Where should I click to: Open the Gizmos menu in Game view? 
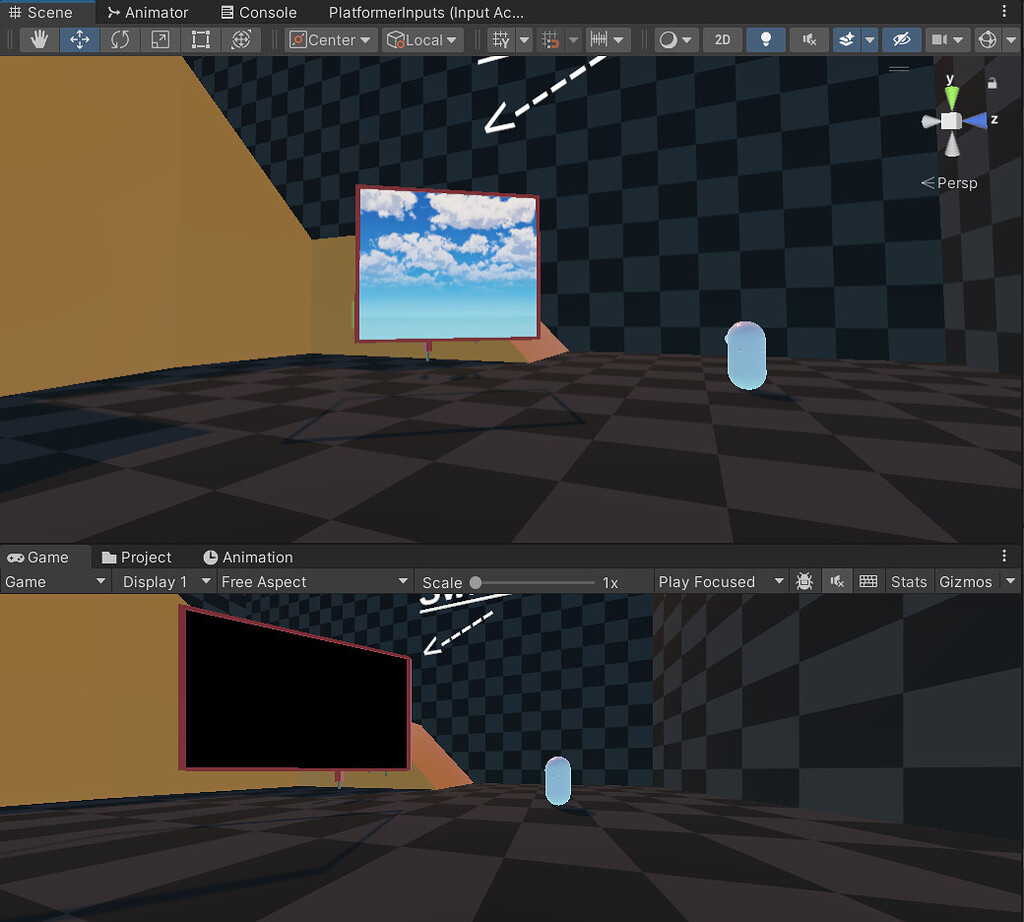pos(963,581)
